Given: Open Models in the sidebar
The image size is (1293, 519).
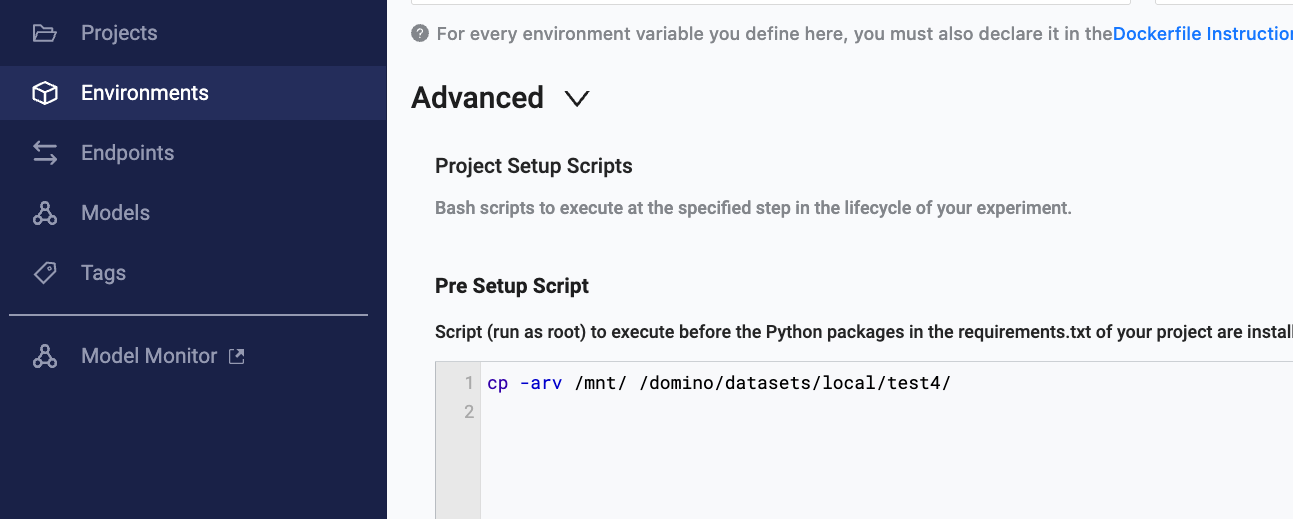Looking at the screenshot, I should pyautogui.click(x=193, y=213).
